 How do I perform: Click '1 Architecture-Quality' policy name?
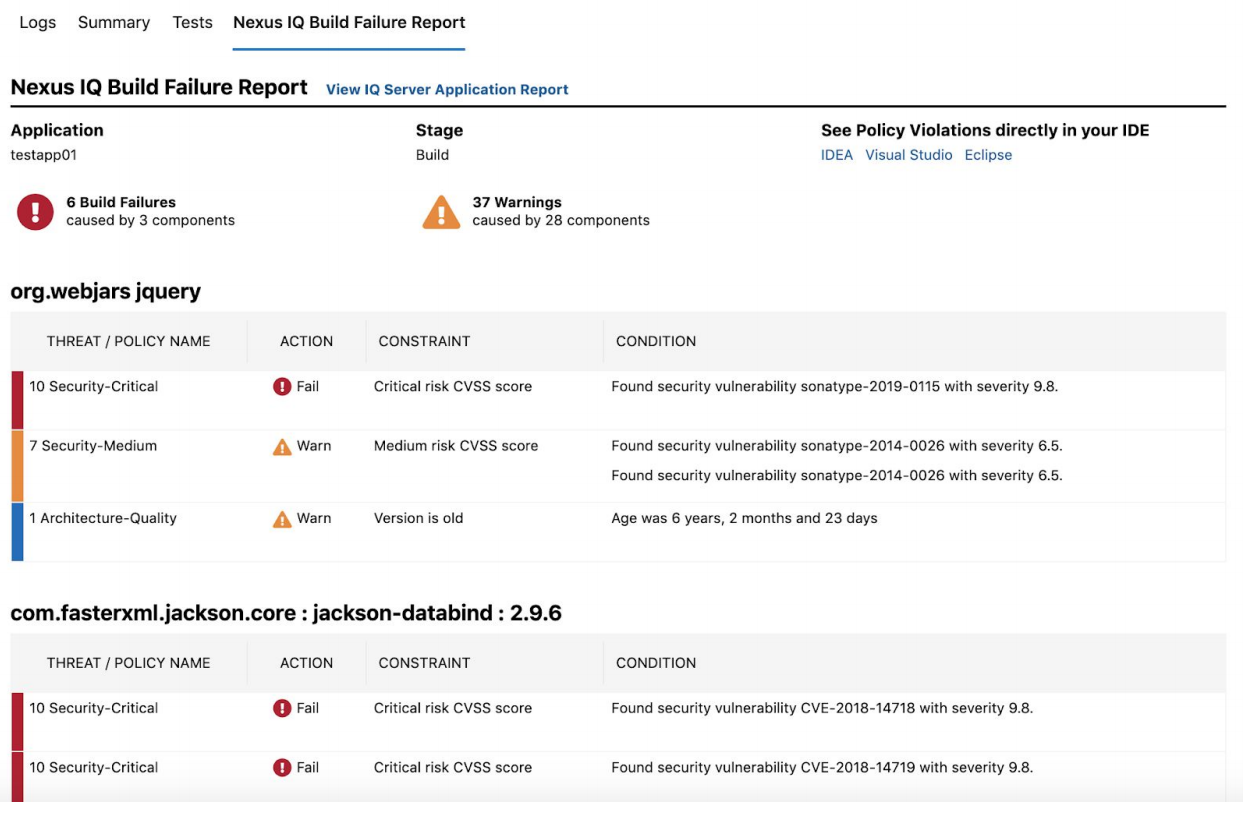103,518
